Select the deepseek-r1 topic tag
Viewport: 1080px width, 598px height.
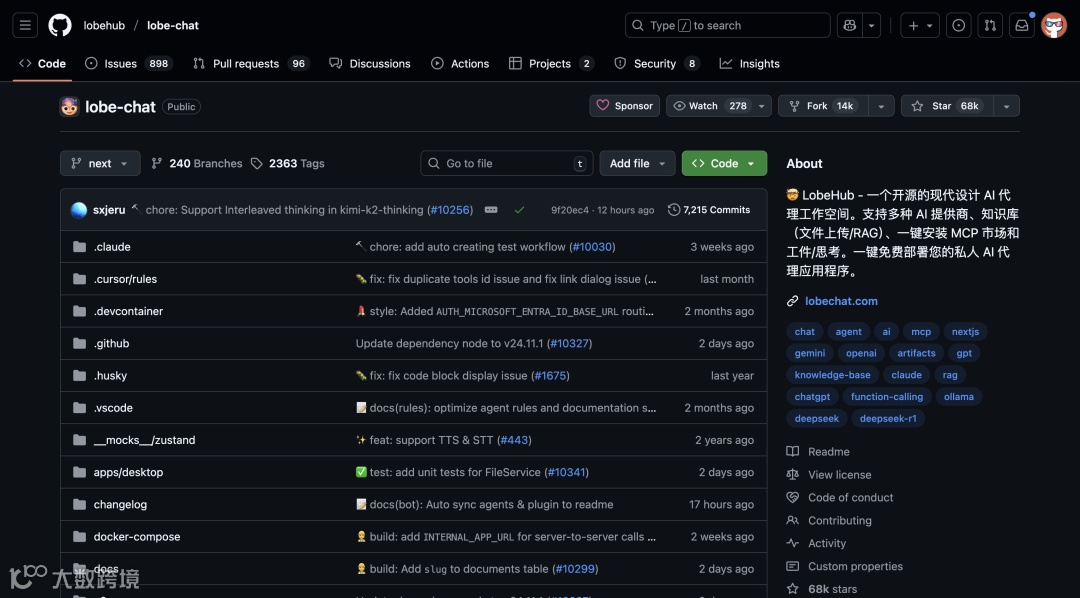point(888,418)
